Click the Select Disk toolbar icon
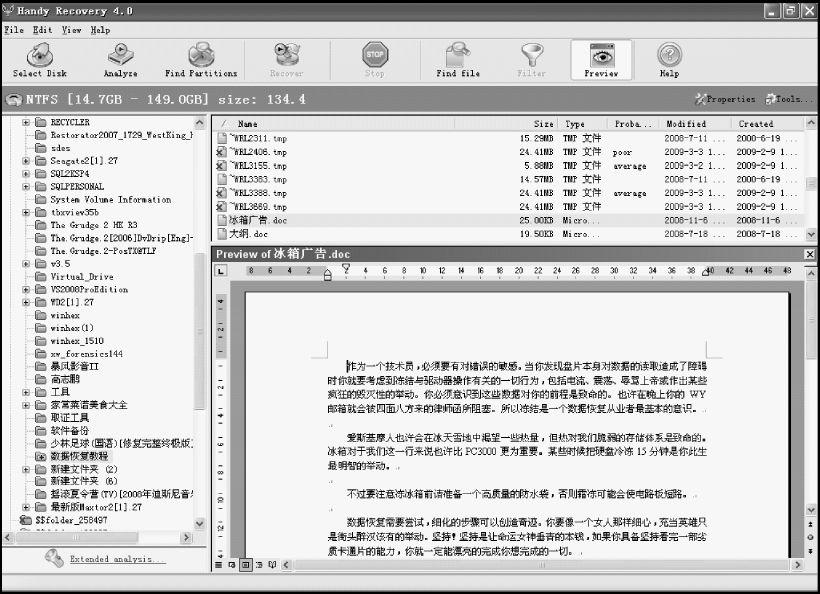820x594 pixels. (x=40, y=58)
